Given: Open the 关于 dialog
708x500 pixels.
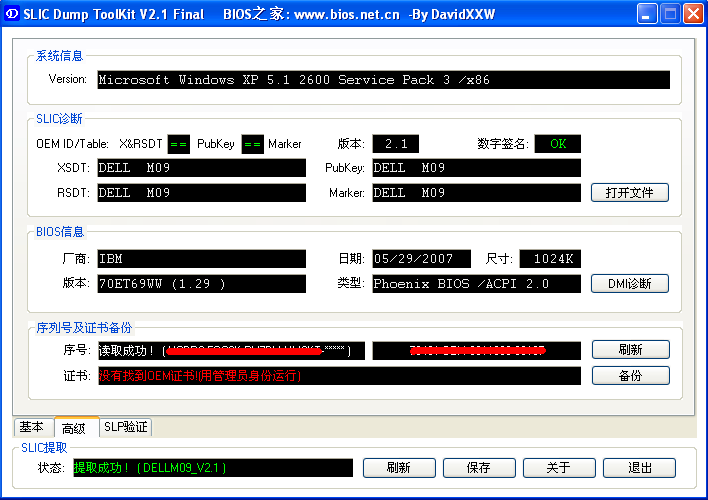Looking at the screenshot, I should (559, 468).
